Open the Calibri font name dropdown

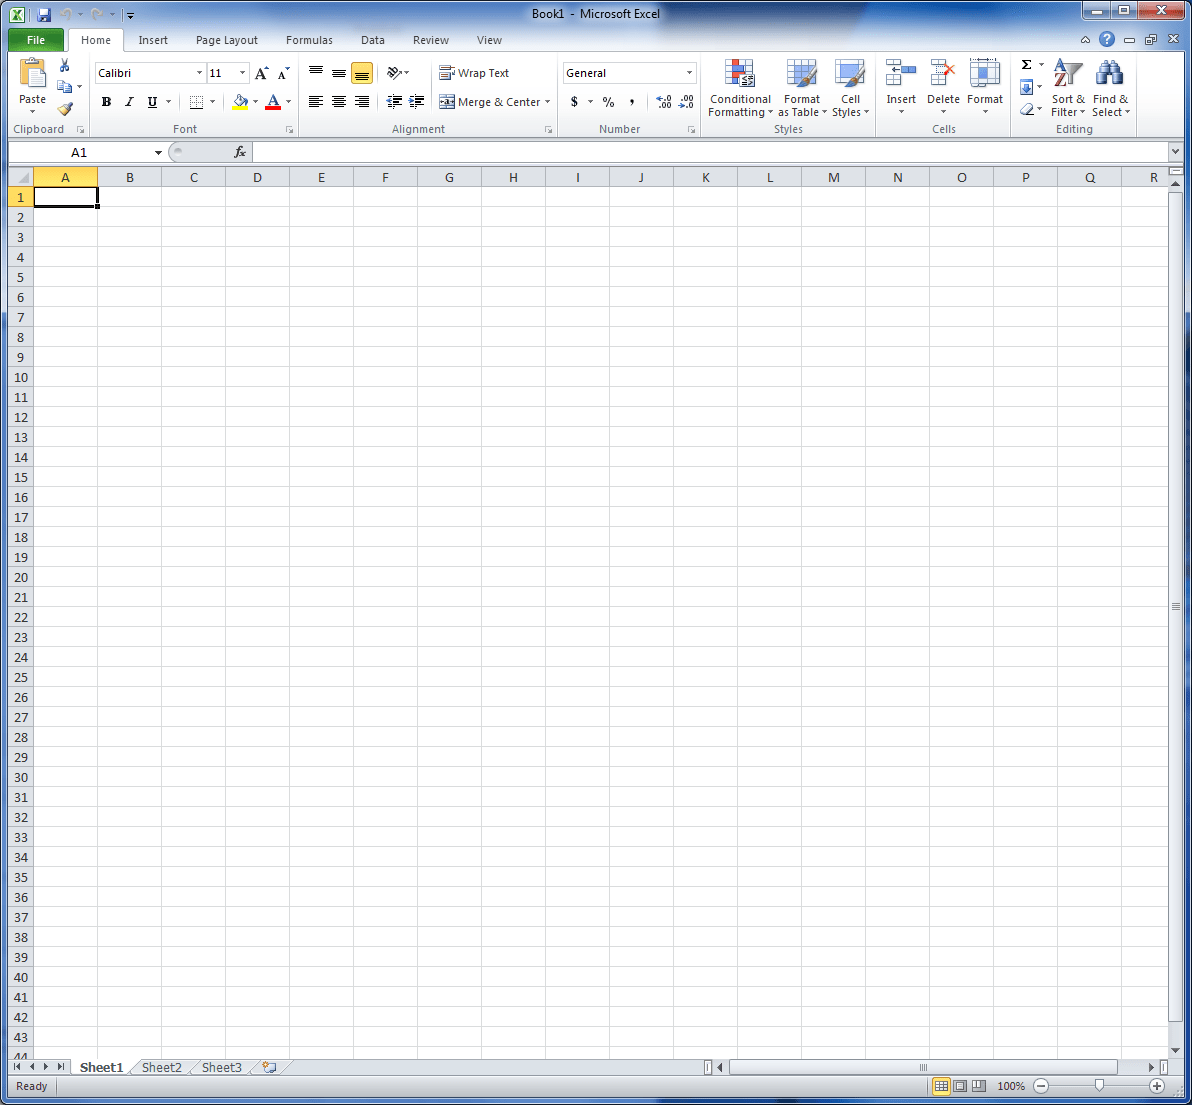pos(199,73)
